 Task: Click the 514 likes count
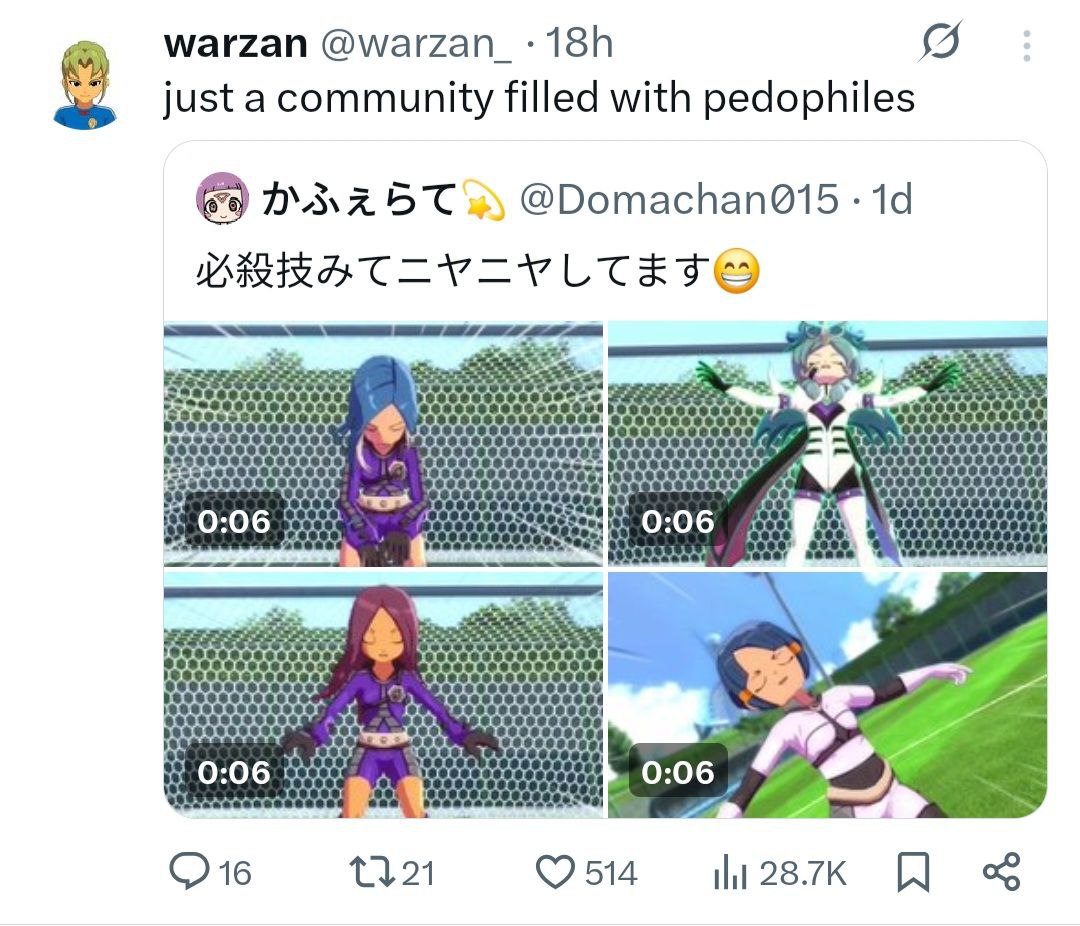pos(611,873)
